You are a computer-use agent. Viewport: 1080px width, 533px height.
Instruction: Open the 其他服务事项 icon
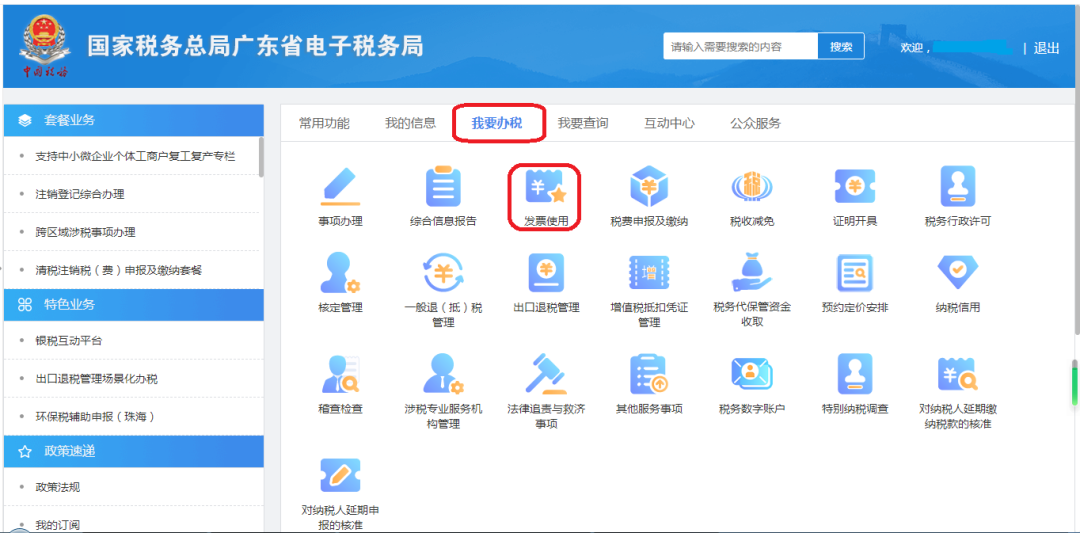point(649,375)
